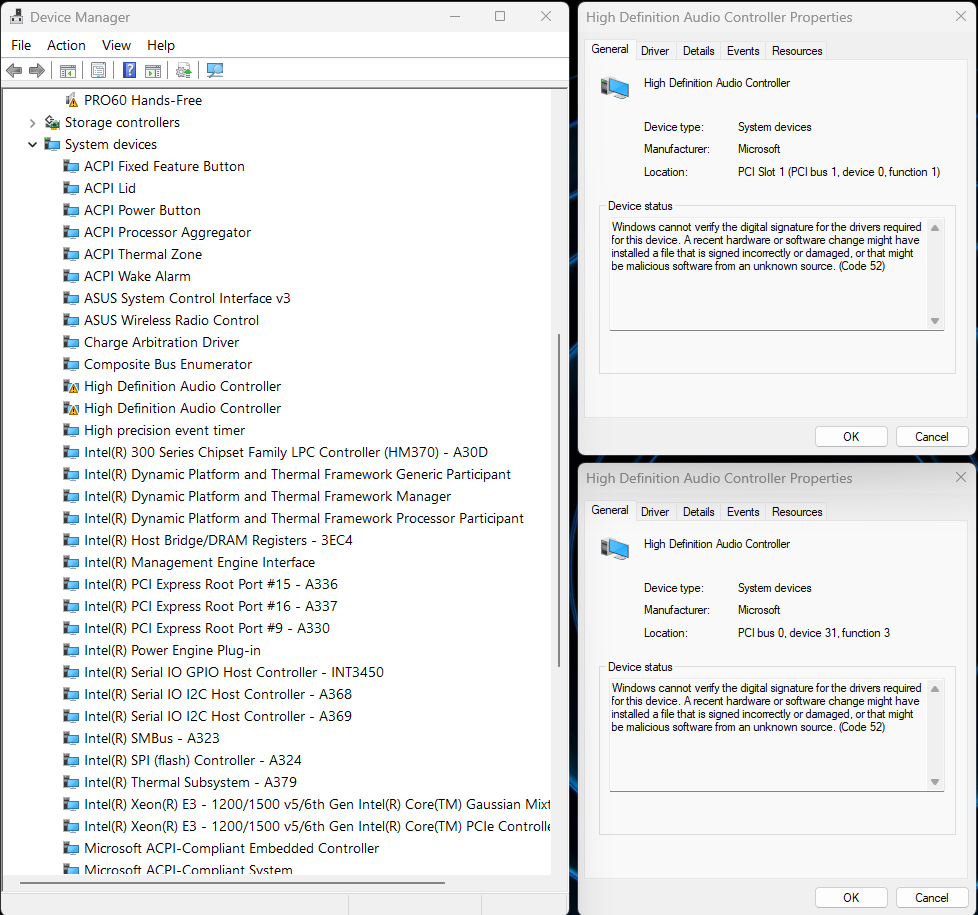Click the Scan for hardware changes icon
Screen dimensions: 978x915
(x=215, y=70)
